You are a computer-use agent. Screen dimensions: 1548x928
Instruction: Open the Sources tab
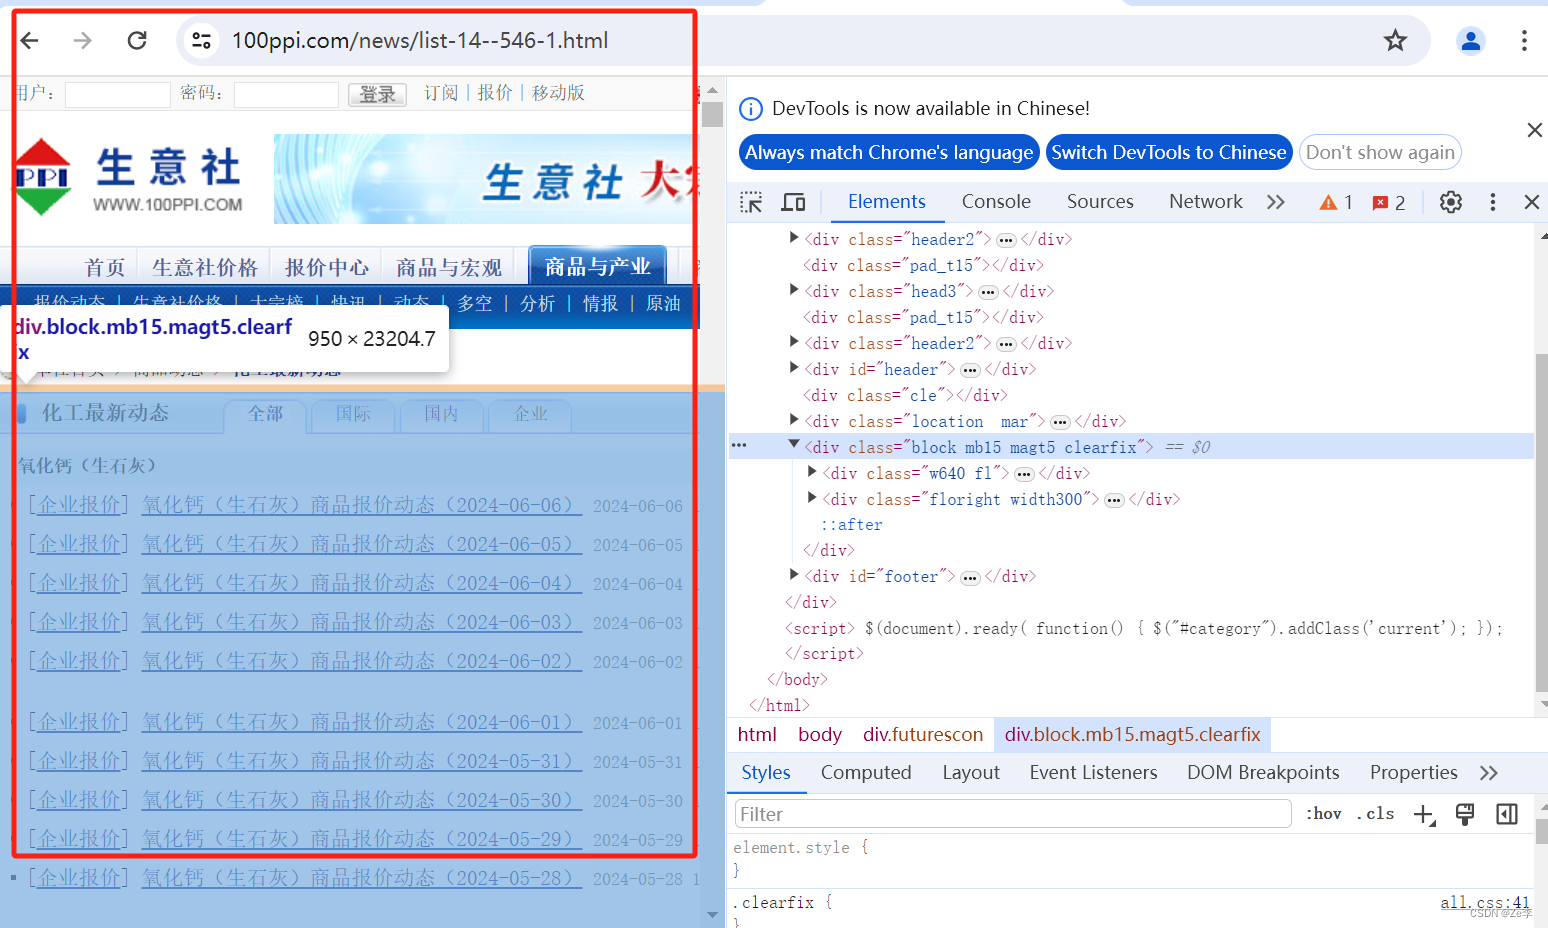1100,202
